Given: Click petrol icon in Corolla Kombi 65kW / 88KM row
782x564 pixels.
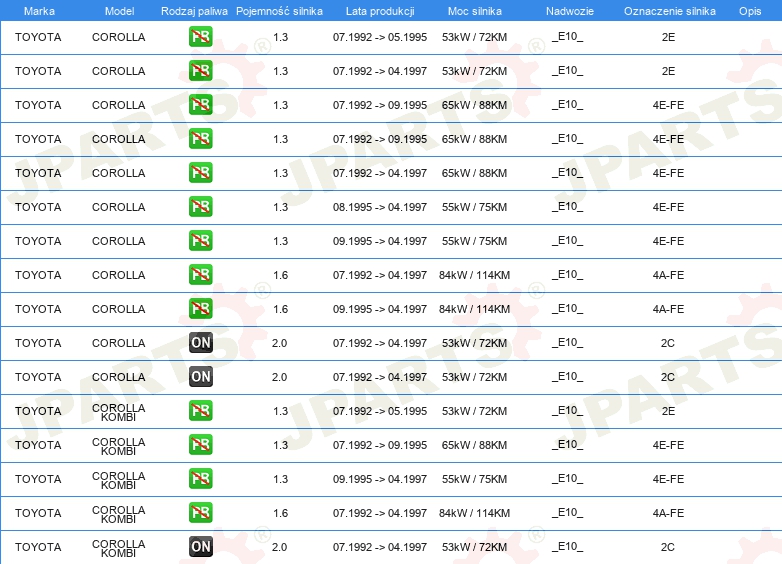Looking at the screenshot, I should [x=200, y=445].
